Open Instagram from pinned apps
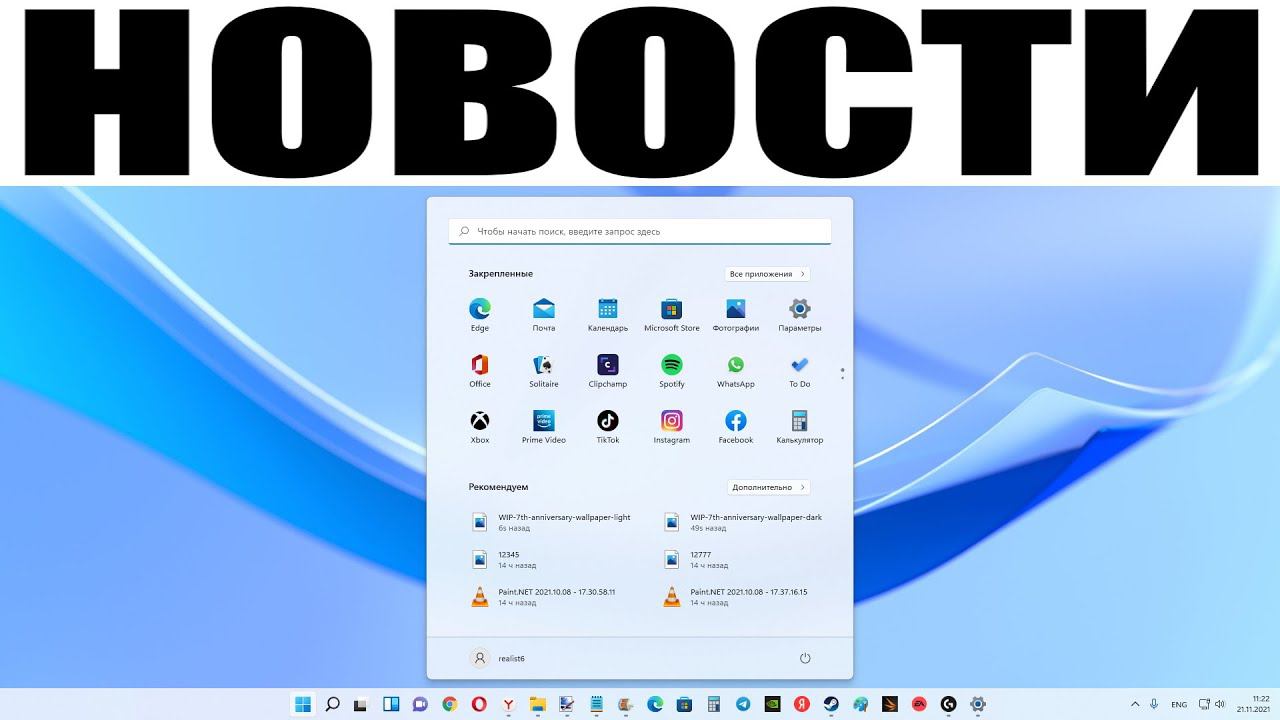The width and height of the screenshot is (1280, 720). click(672, 426)
